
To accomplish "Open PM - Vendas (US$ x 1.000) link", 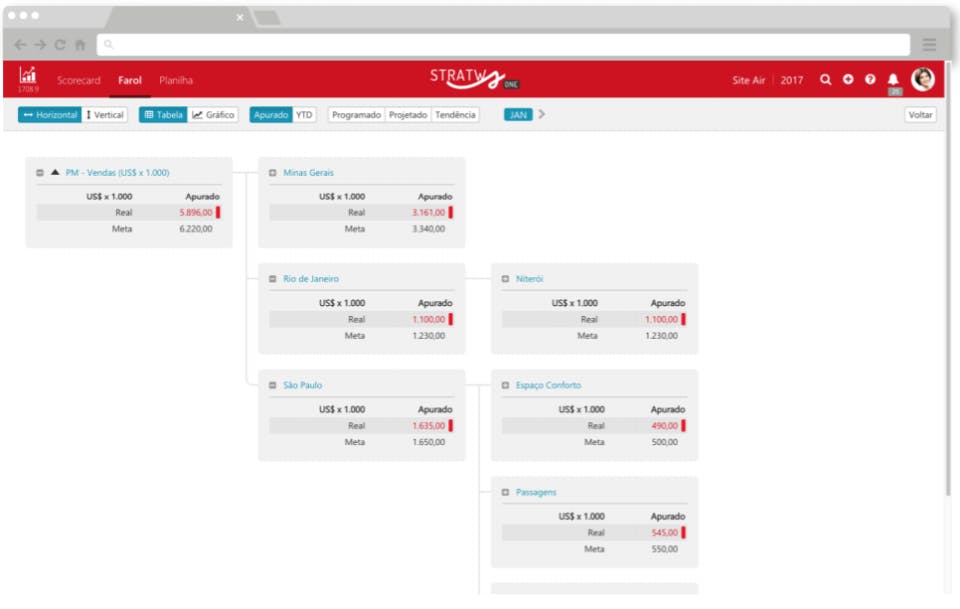I will [x=118, y=173].
